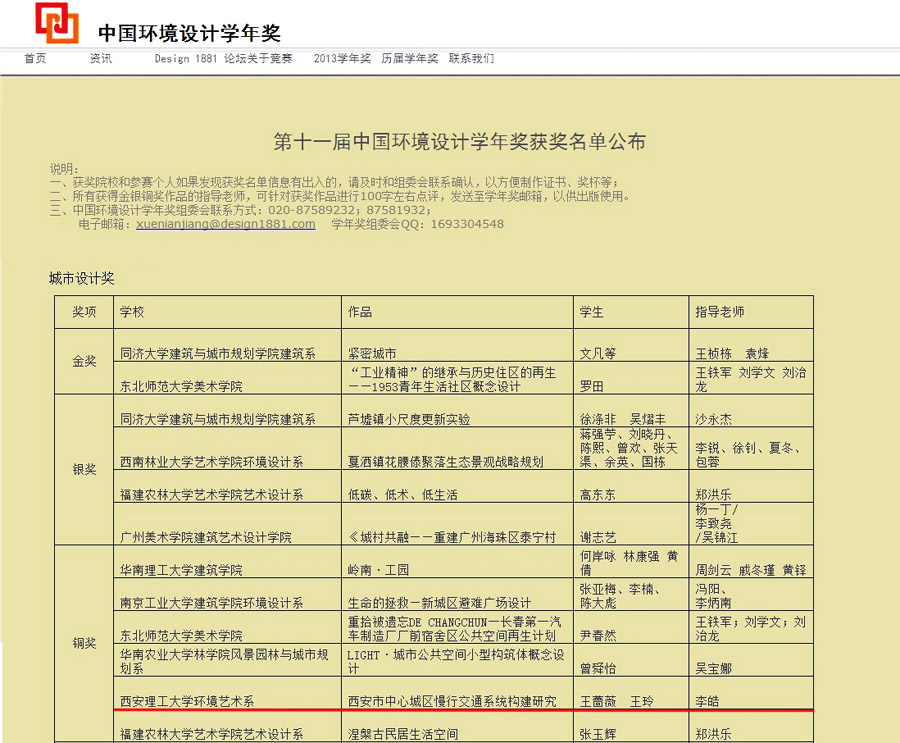Click the 联系我们 contact link
Screen dimensions: 900x743
(471, 59)
